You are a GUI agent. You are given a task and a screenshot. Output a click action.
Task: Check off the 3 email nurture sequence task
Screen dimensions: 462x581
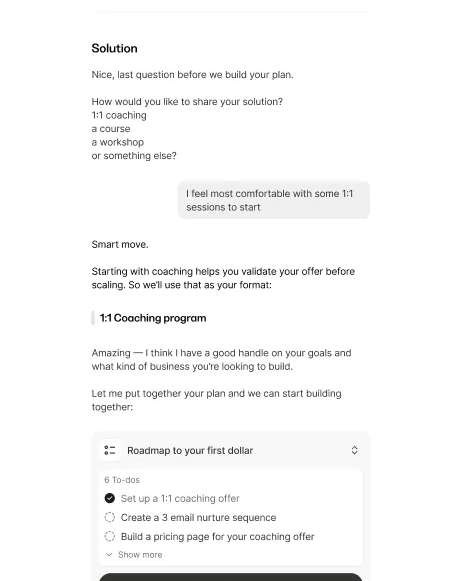tap(110, 517)
